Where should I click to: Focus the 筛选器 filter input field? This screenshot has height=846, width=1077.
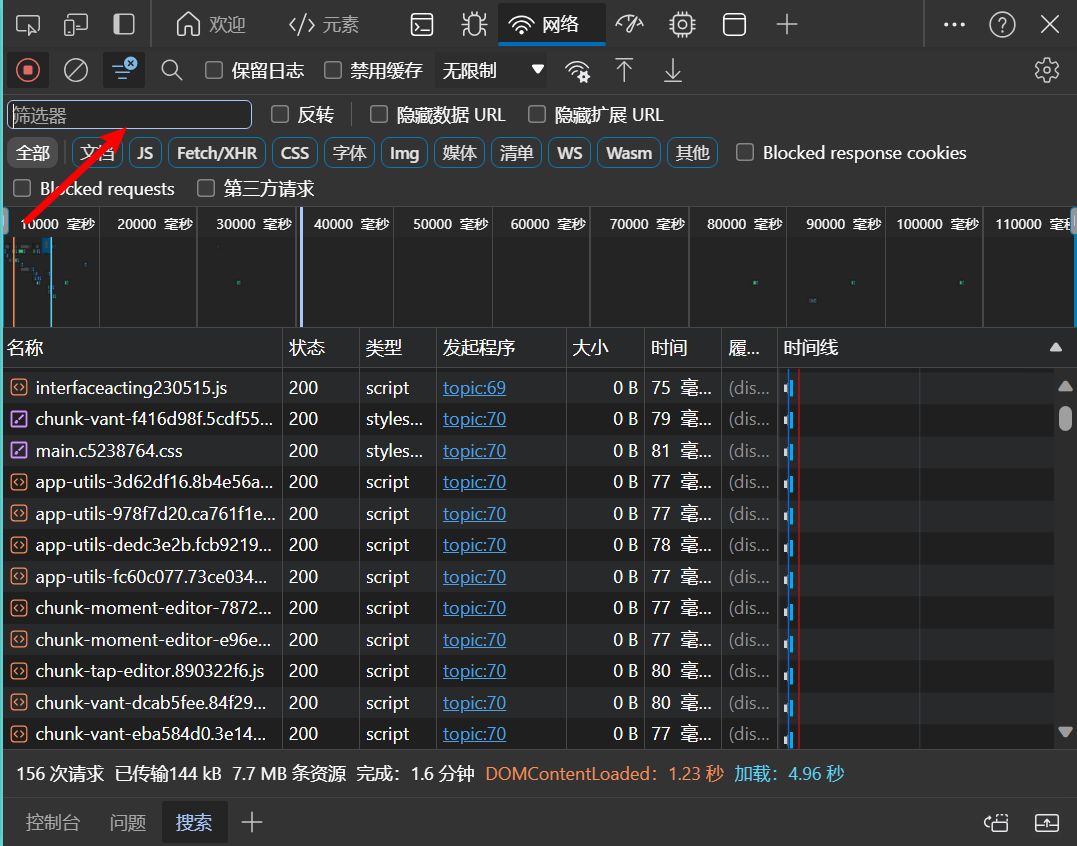[x=129, y=115]
